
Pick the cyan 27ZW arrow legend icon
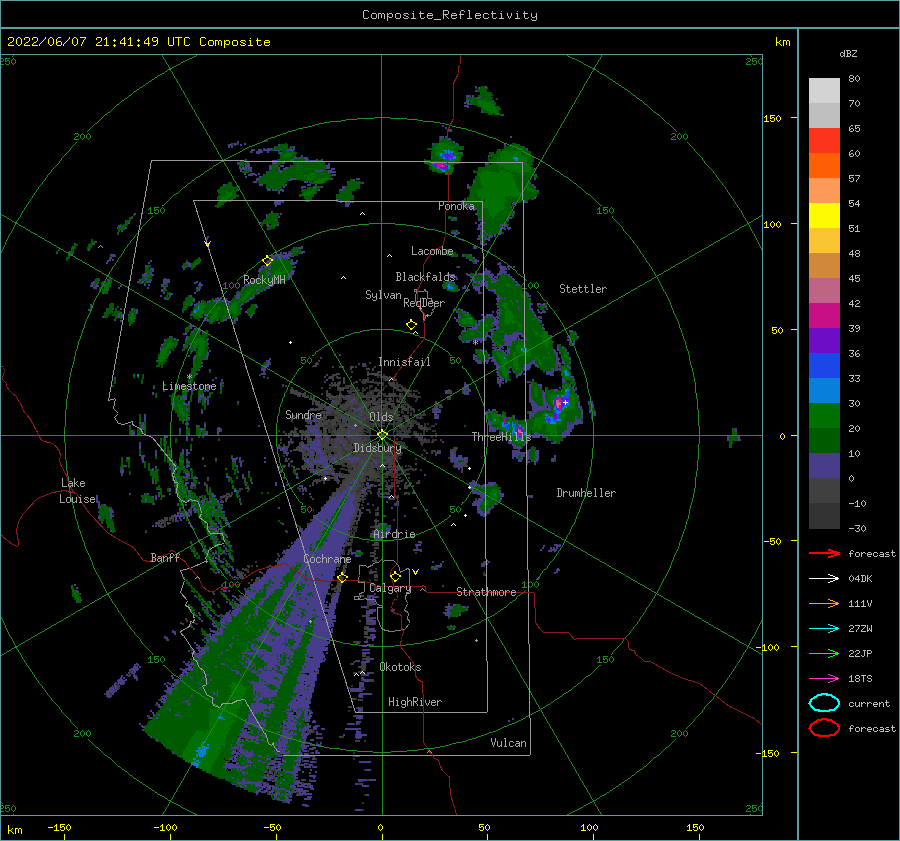click(824, 629)
